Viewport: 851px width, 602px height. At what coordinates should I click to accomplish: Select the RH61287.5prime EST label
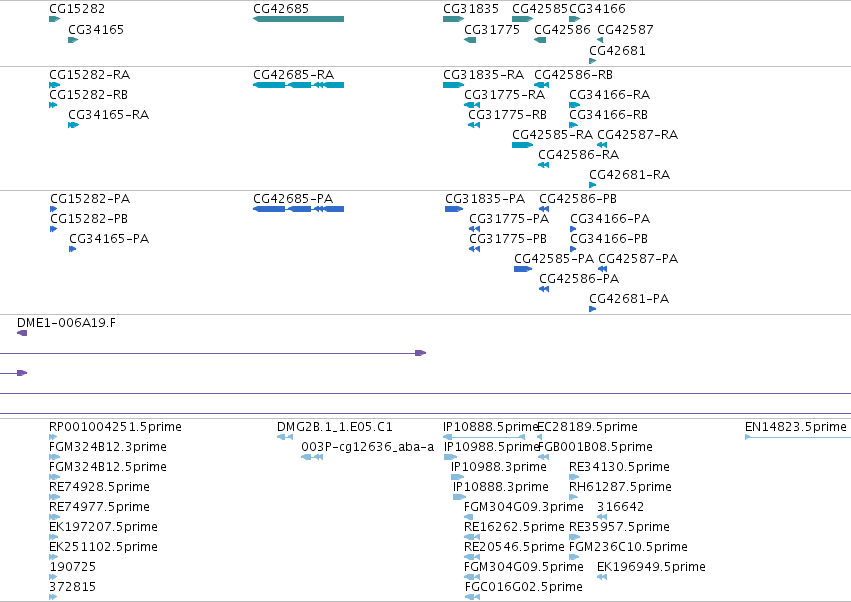[x=620, y=487]
